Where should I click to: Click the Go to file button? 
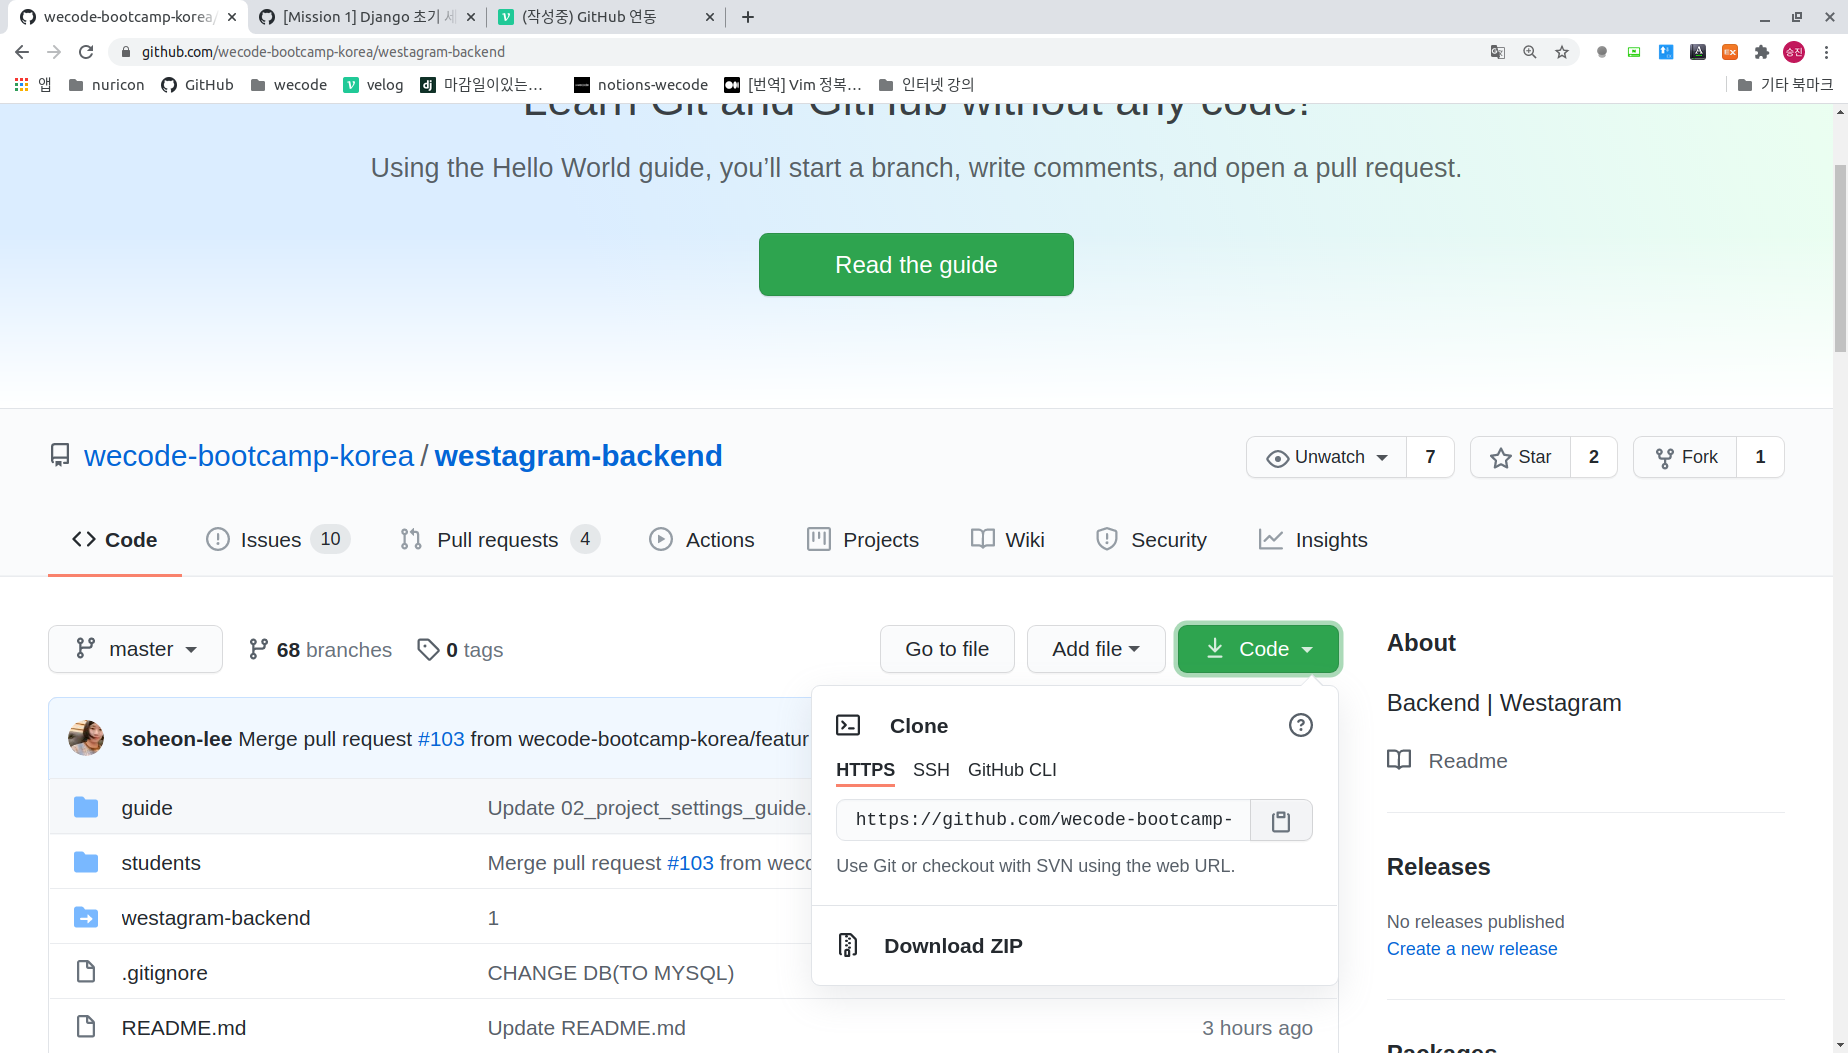click(x=947, y=649)
